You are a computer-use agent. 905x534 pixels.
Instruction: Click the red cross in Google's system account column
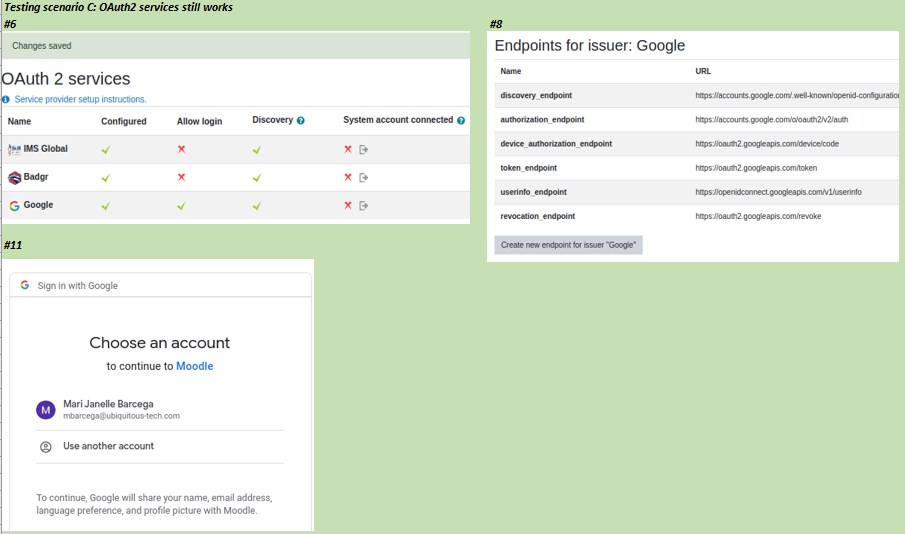[x=347, y=205]
